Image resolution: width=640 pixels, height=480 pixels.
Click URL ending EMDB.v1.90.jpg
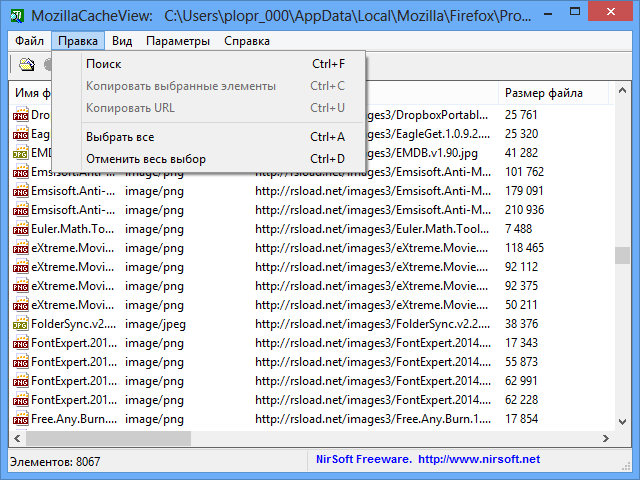[422, 153]
